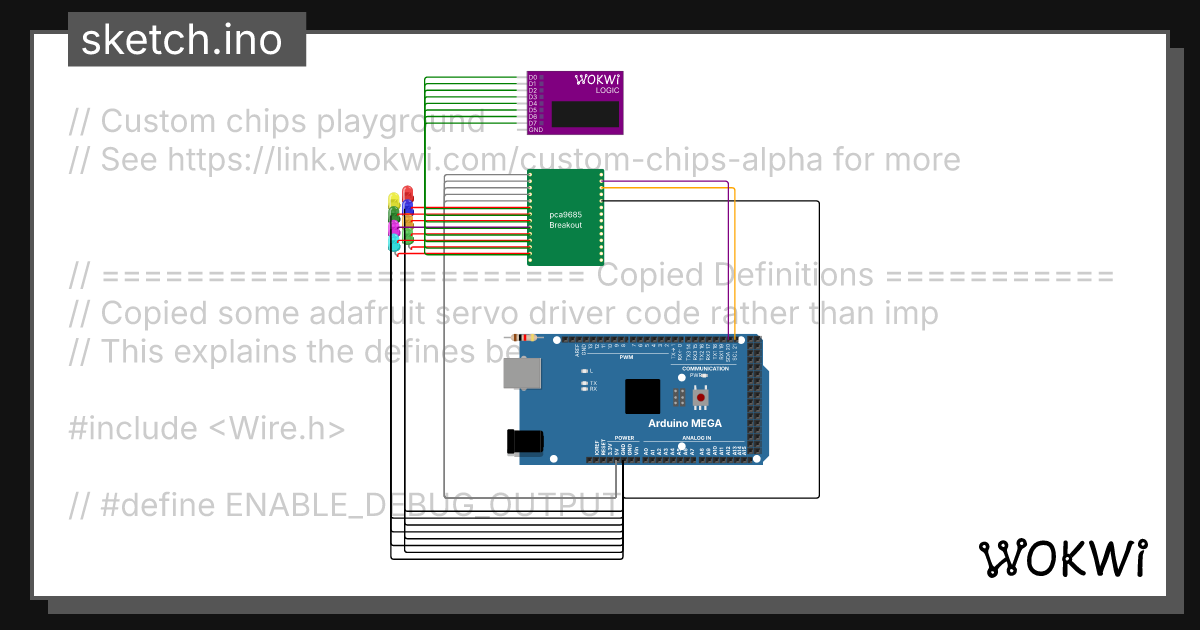Click the D0 pin on the logic analyzer

(x=534, y=77)
